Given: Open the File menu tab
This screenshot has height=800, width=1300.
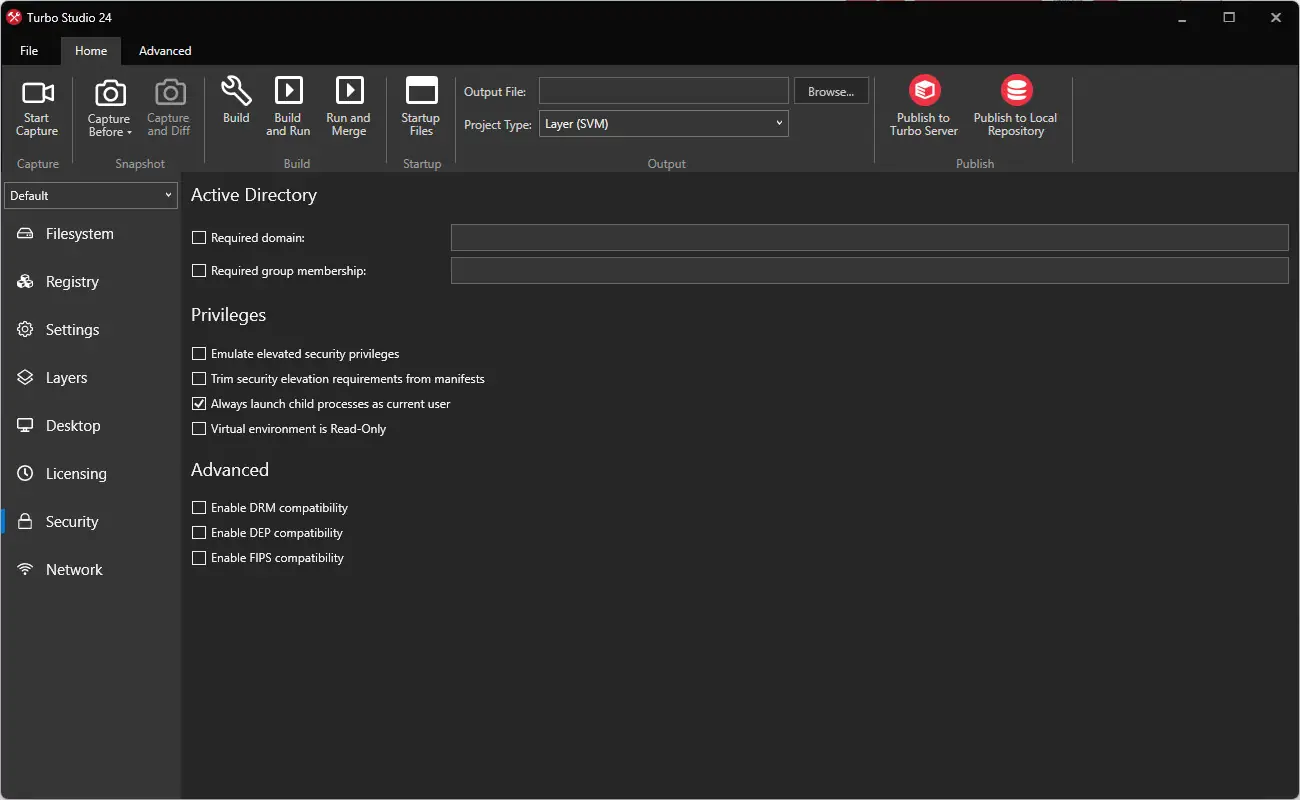Looking at the screenshot, I should [29, 51].
